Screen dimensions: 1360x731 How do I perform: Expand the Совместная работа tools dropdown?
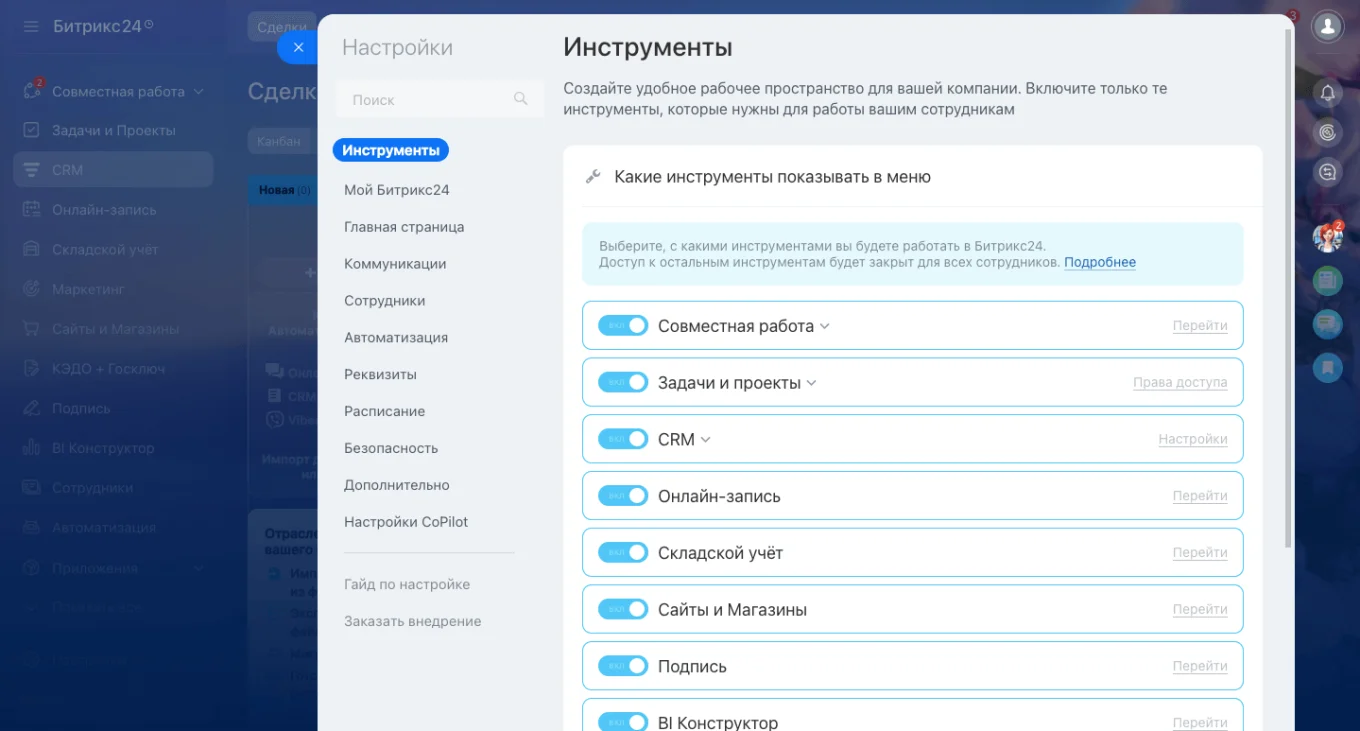[826, 325]
